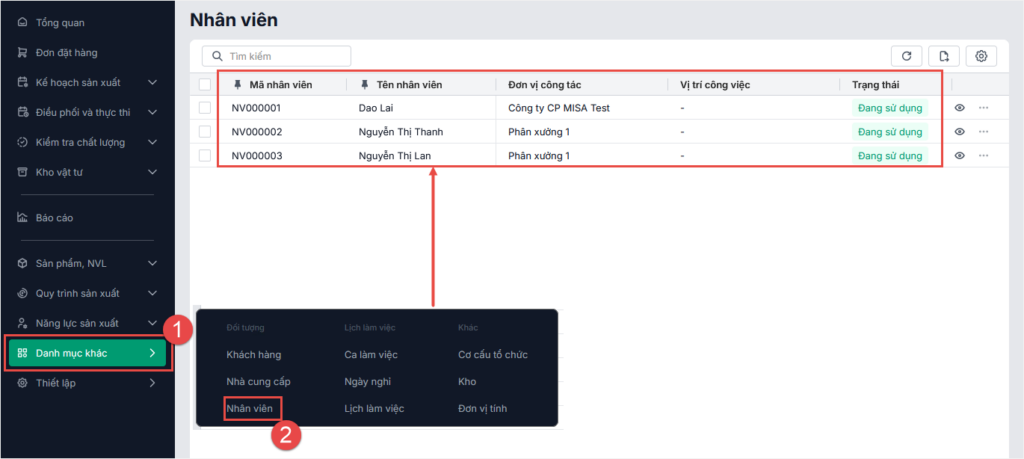Expand Quy trình sản xuất chevron
Viewport: 1024px width, 459px height.
152,294
